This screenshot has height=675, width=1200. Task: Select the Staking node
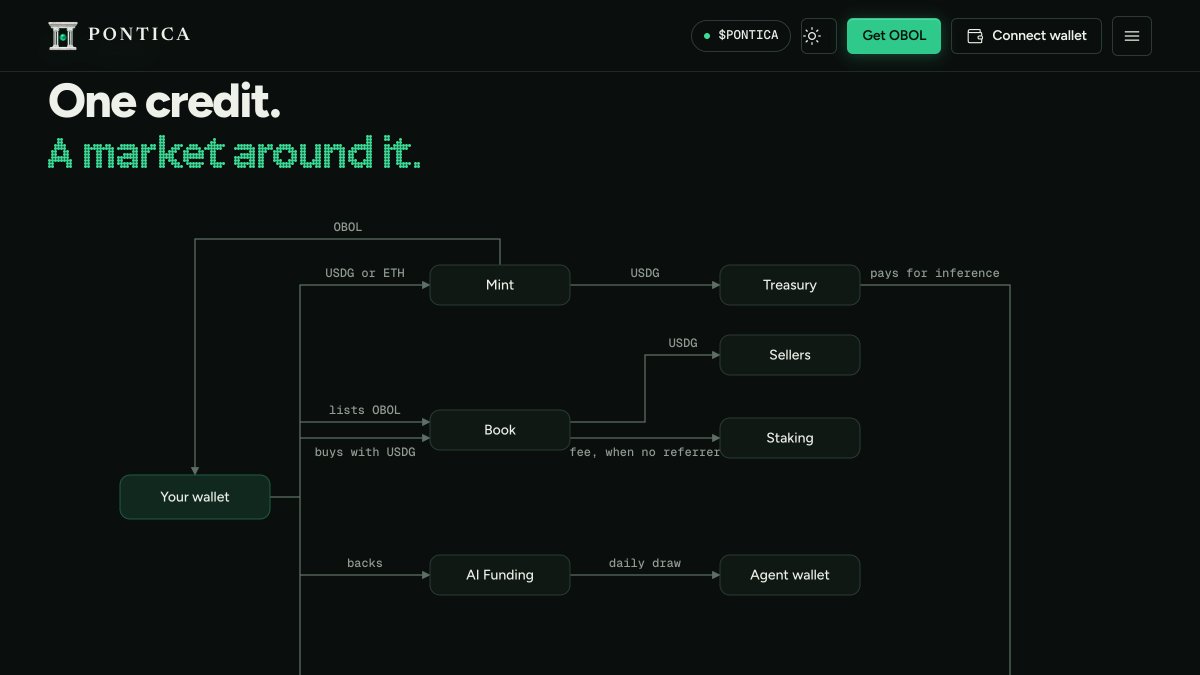(790, 438)
